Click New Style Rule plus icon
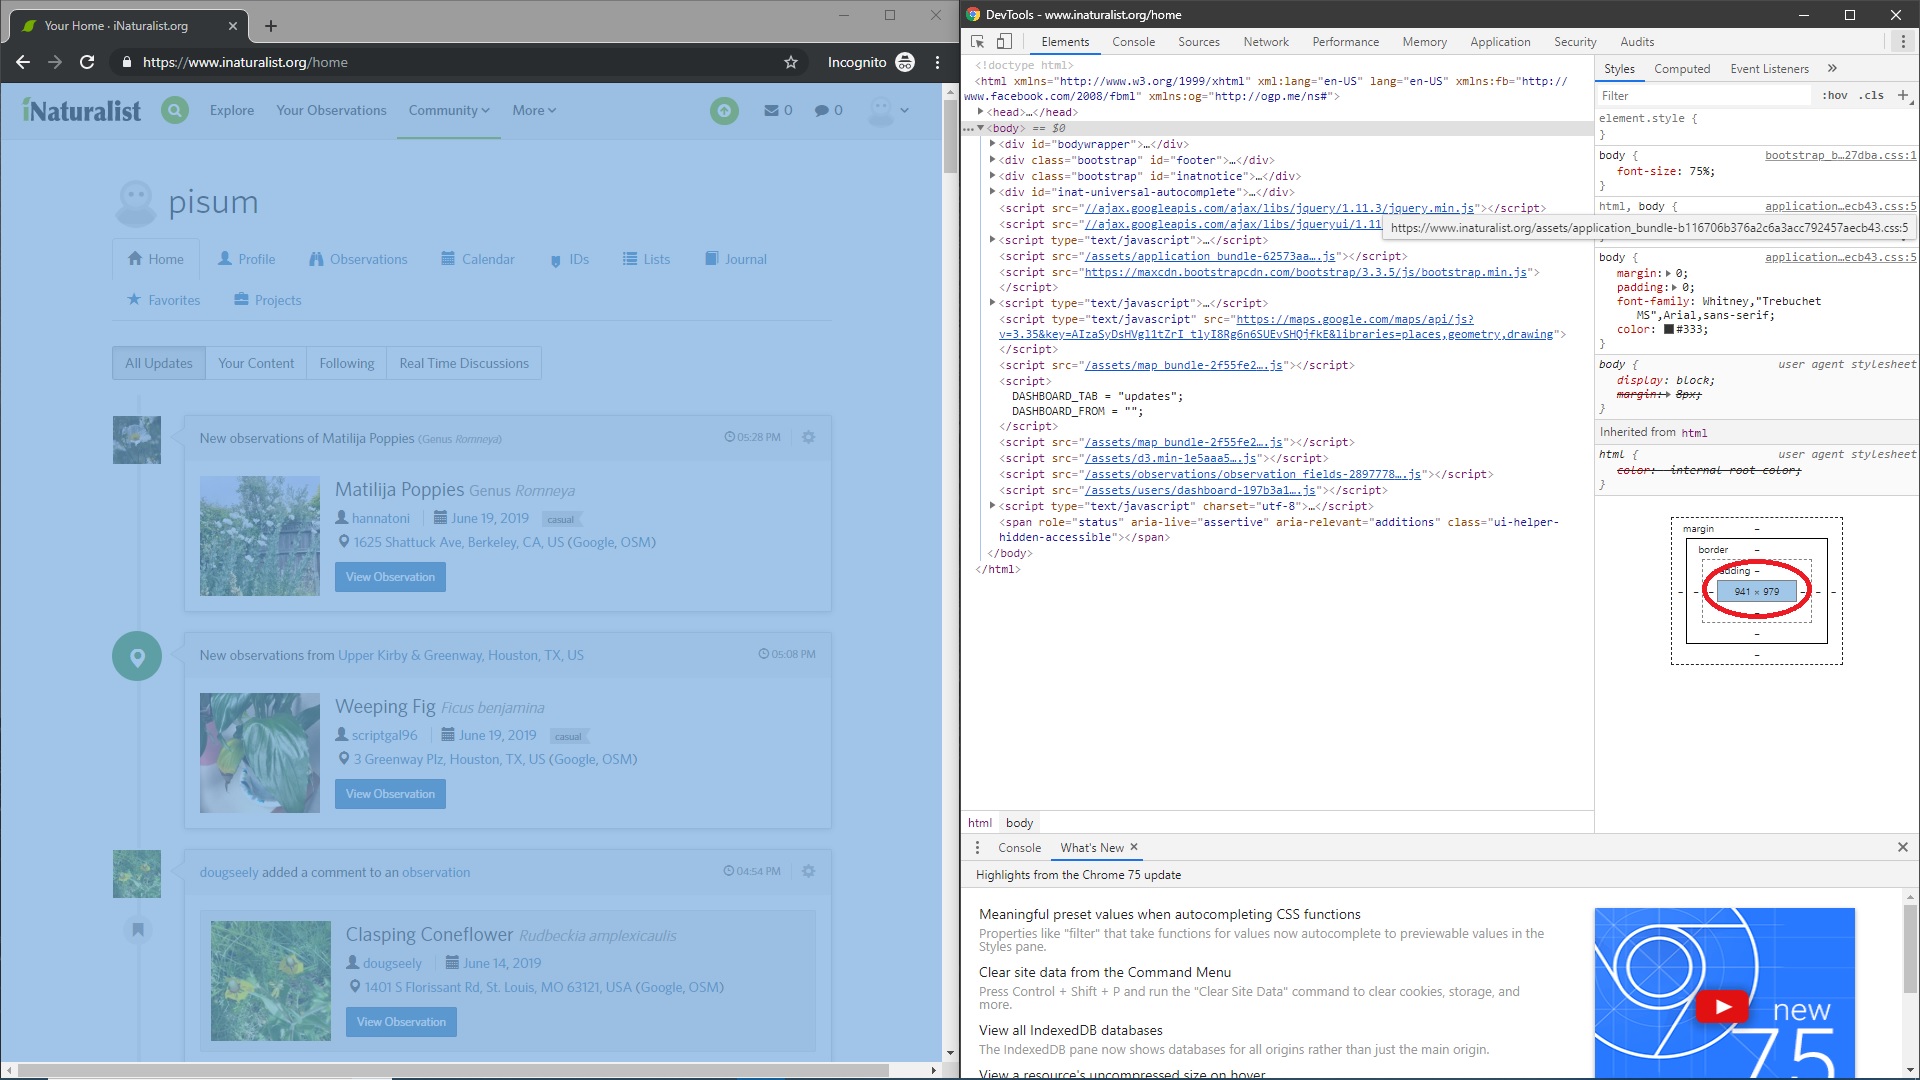Image resolution: width=1920 pixels, height=1080 pixels. (1902, 95)
